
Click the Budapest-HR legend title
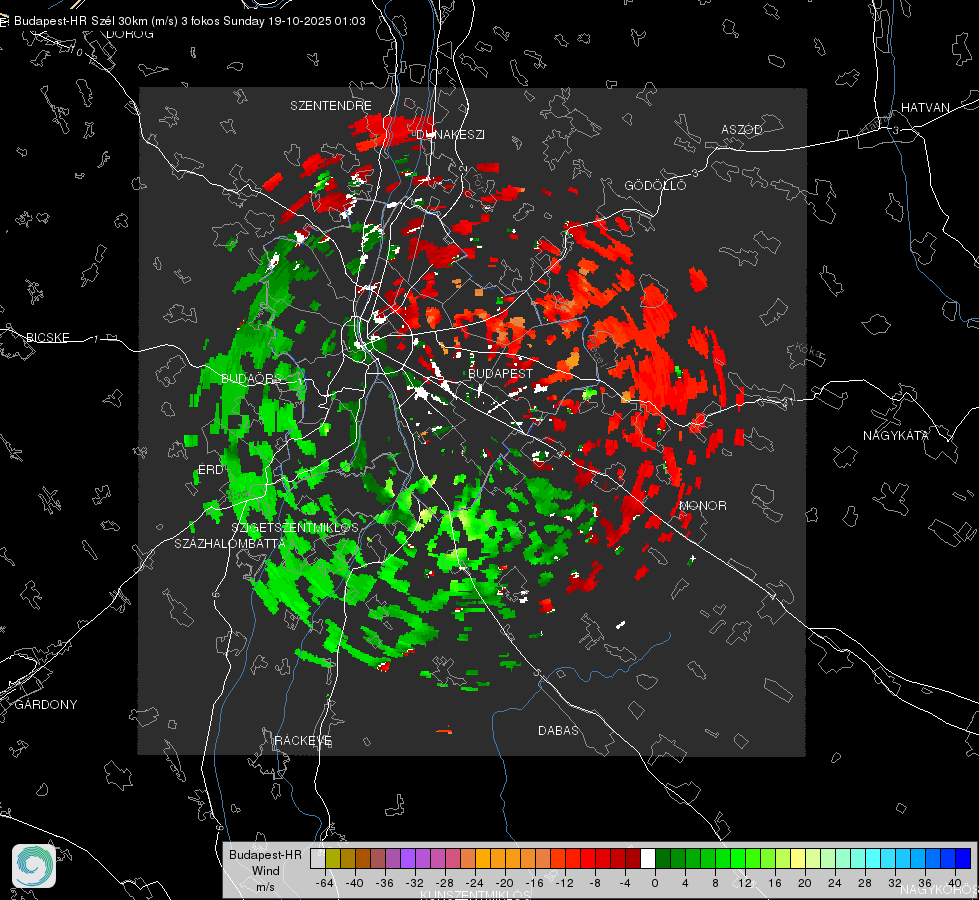[265, 855]
